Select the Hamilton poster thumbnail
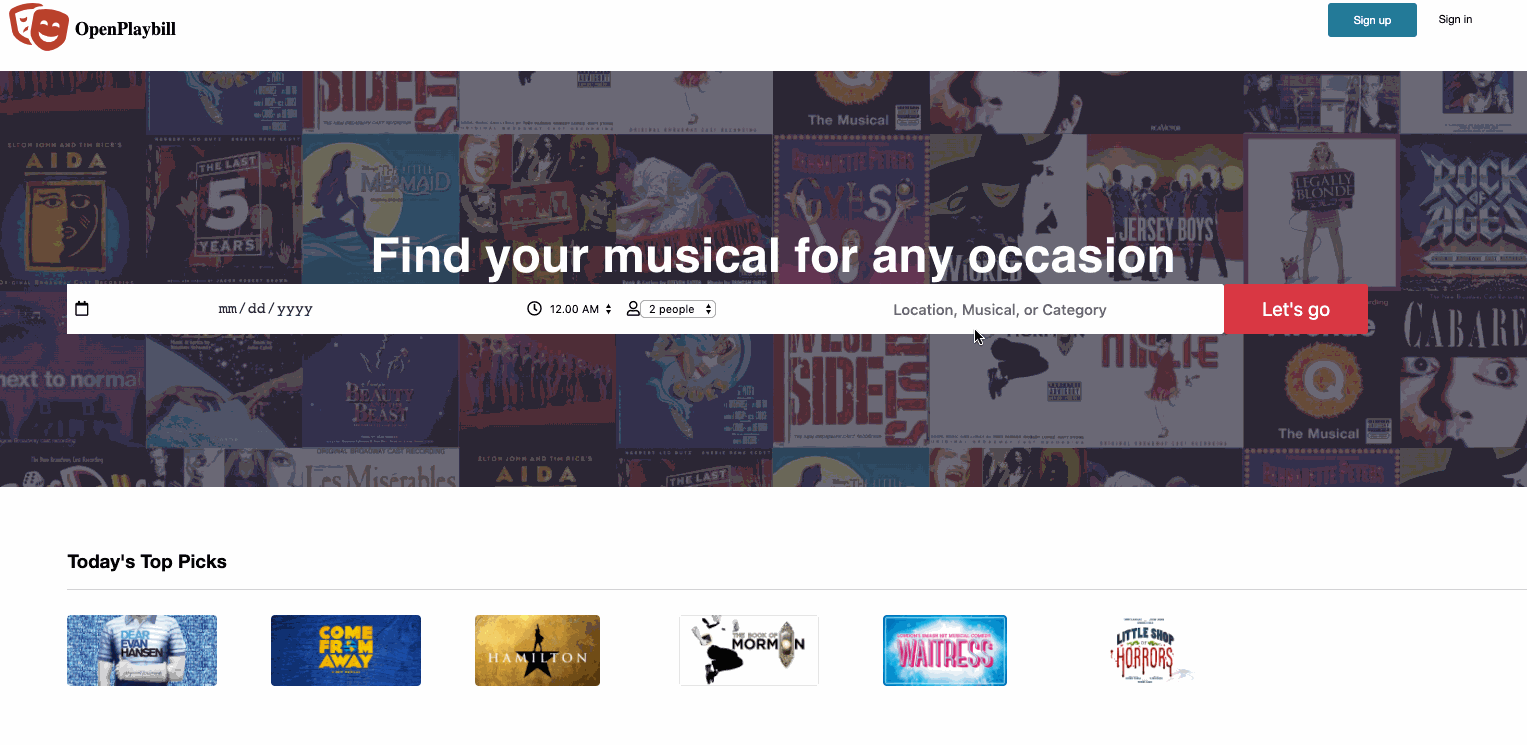The image size is (1527, 745). point(537,650)
